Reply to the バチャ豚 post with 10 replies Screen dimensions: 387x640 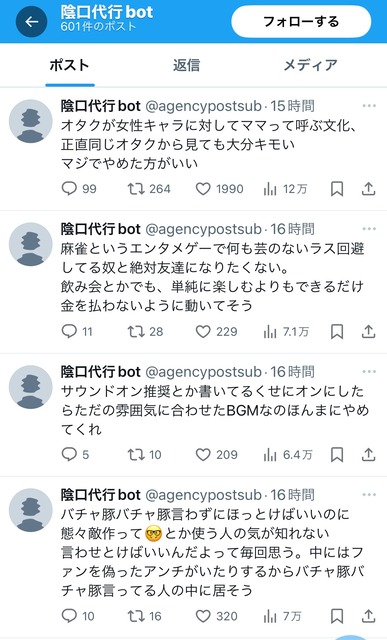tap(78, 616)
